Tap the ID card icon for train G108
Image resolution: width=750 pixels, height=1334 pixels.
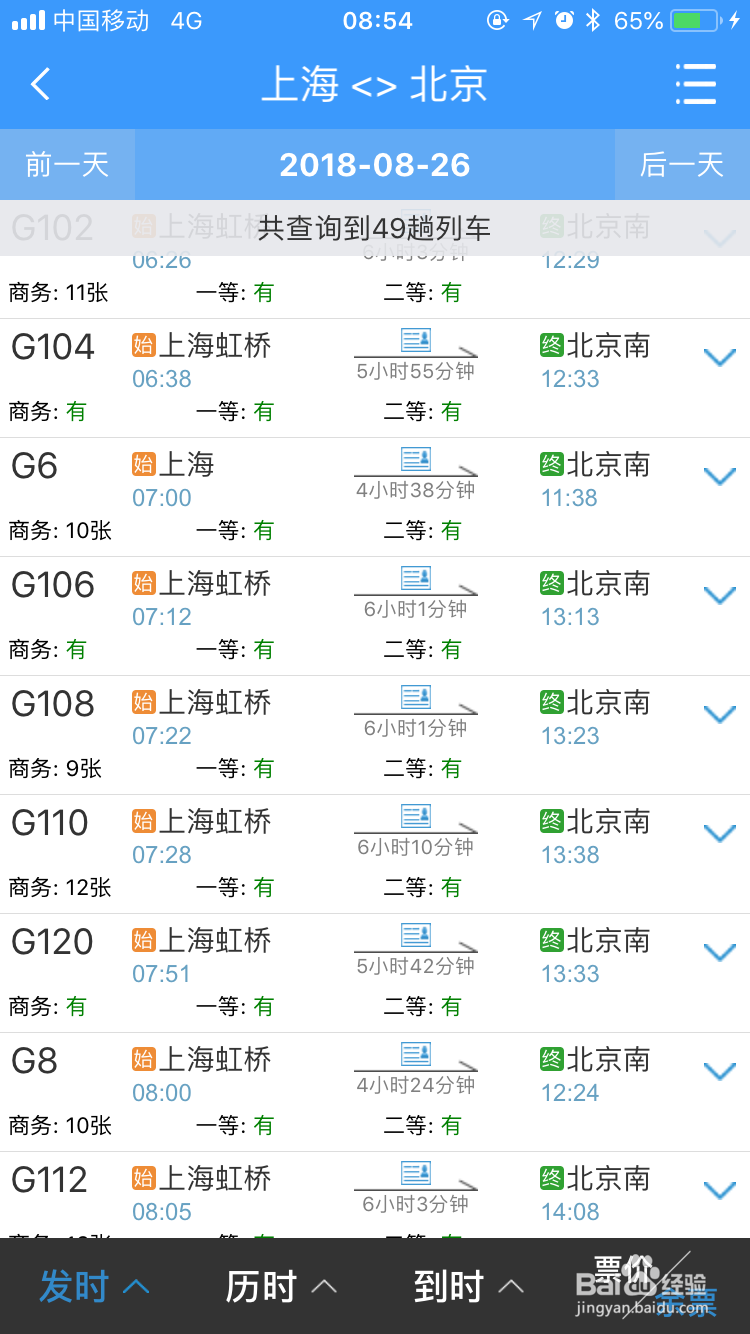(x=416, y=697)
